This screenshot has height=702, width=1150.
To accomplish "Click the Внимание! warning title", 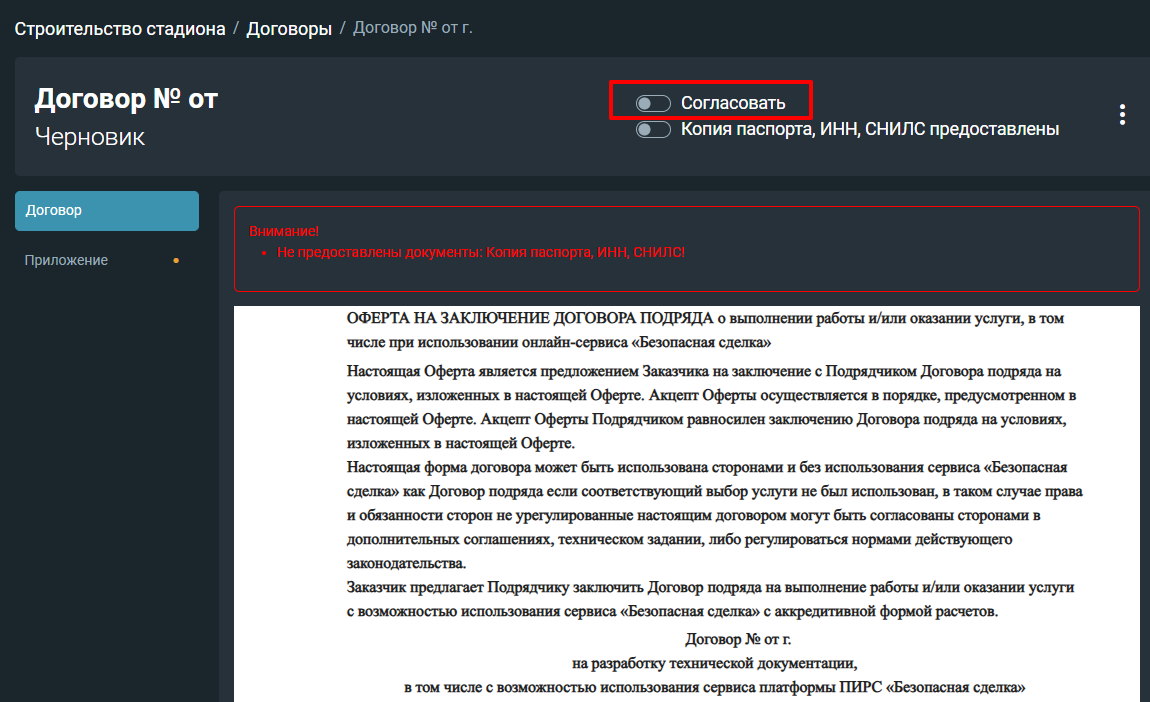I will (284, 231).
